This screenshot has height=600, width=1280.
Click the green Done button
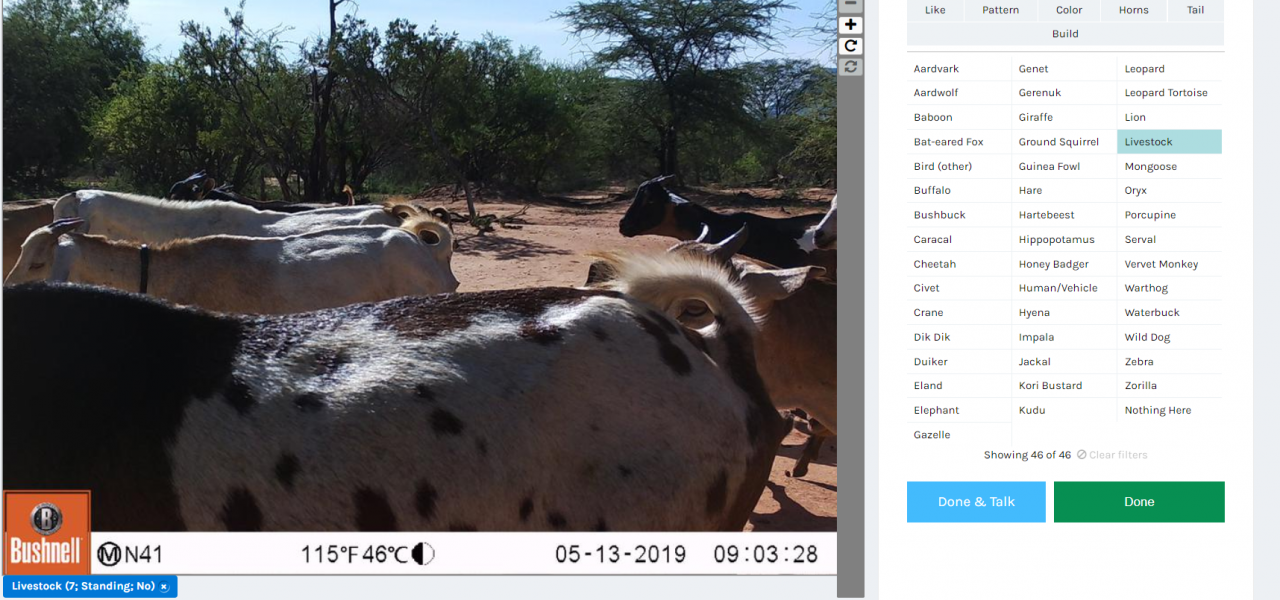tap(1139, 502)
